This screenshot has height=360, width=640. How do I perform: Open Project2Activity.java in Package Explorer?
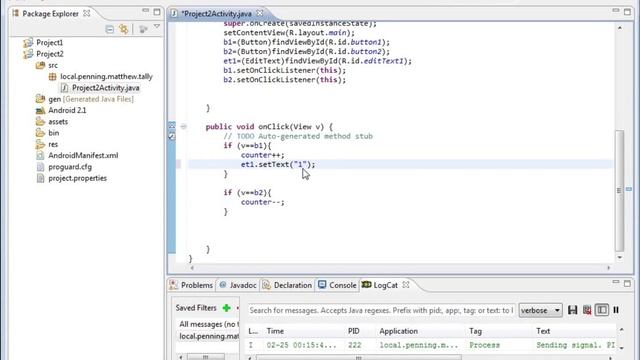pyautogui.click(x=105, y=88)
